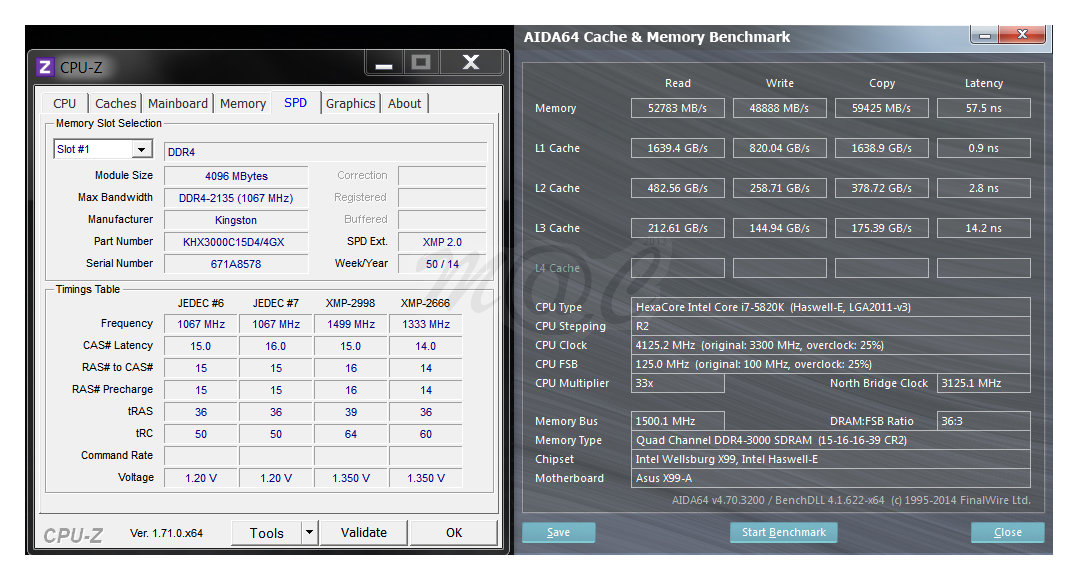Click Memory Write 48888 MB/s result
Image resolution: width=1078 pixels, height=580 pixels.
click(779, 108)
